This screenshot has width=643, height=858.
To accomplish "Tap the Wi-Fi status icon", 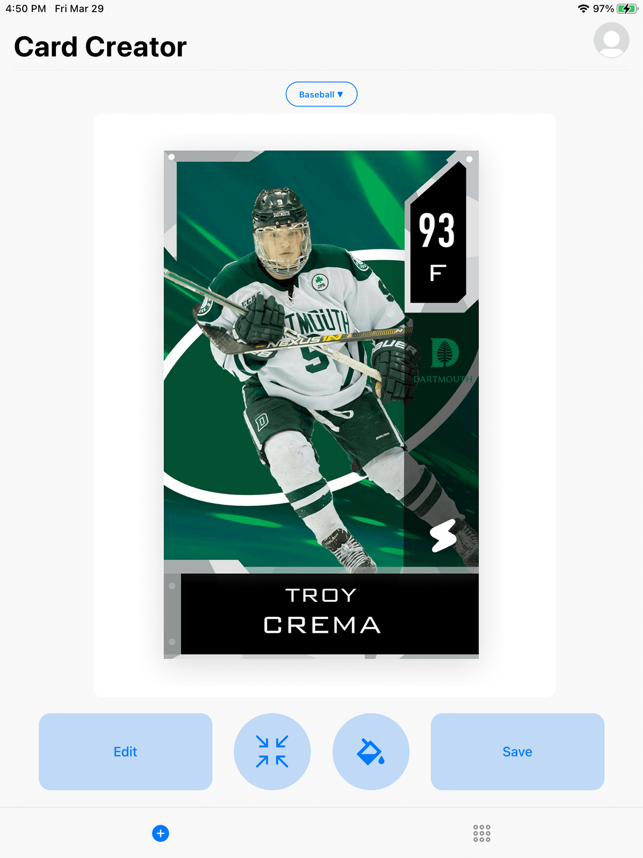I will click(583, 9).
